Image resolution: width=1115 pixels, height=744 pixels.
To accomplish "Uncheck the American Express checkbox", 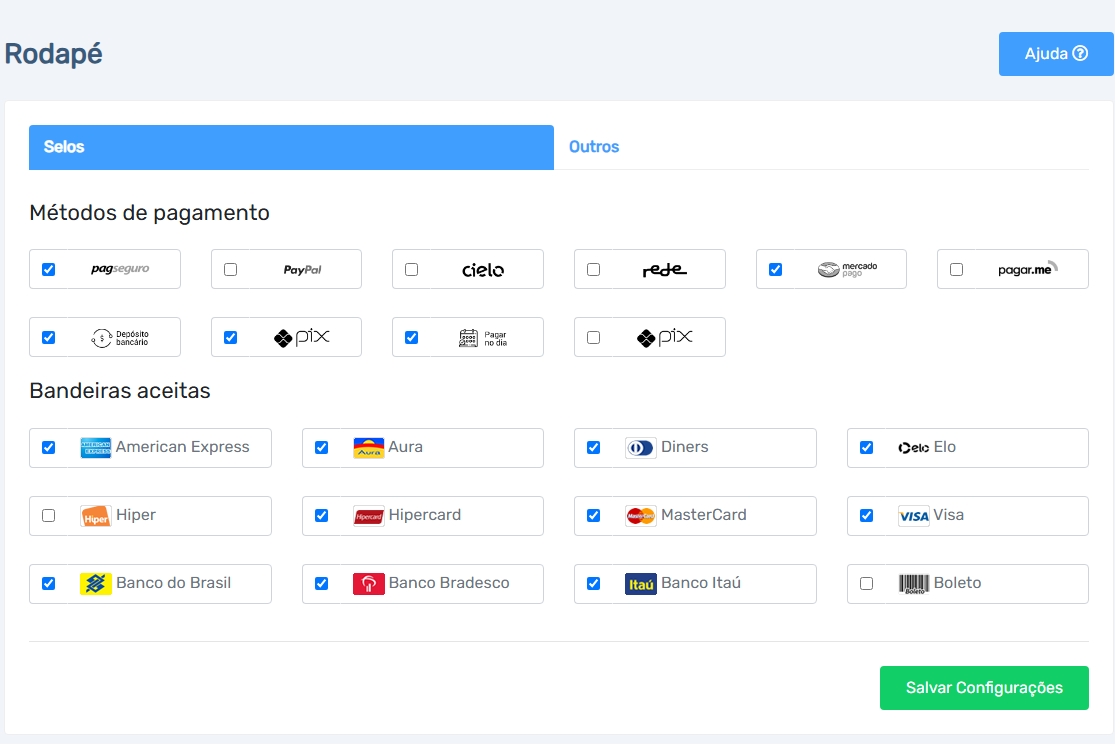I will (x=48, y=447).
